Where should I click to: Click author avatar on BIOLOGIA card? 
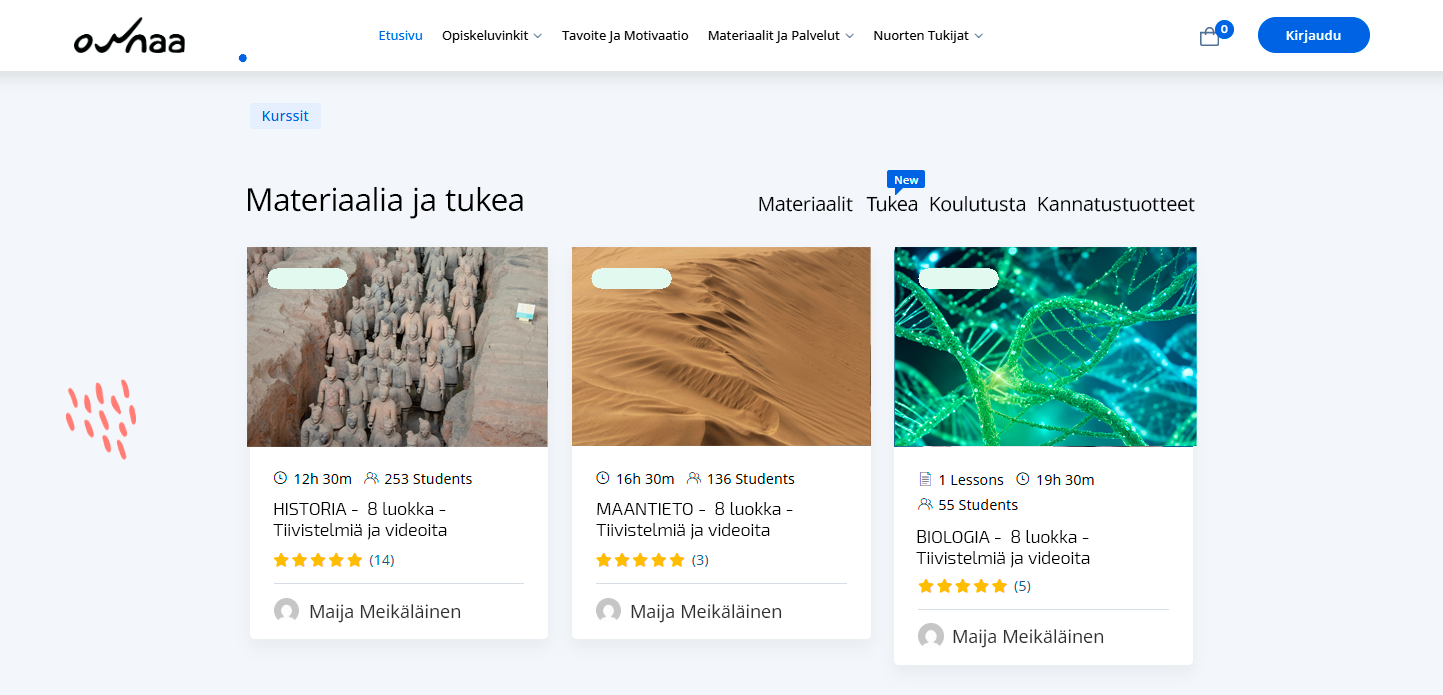[930, 636]
